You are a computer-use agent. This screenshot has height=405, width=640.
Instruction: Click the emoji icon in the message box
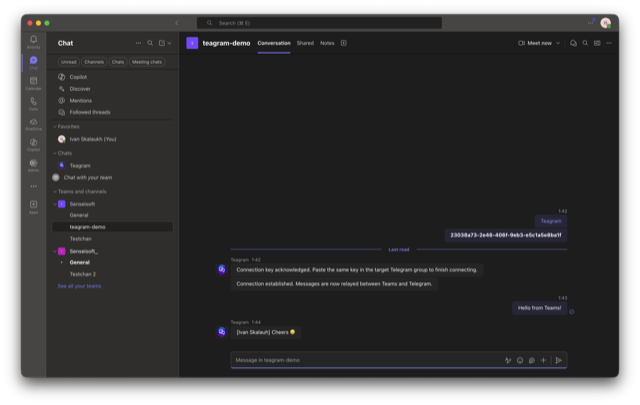(x=520, y=360)
